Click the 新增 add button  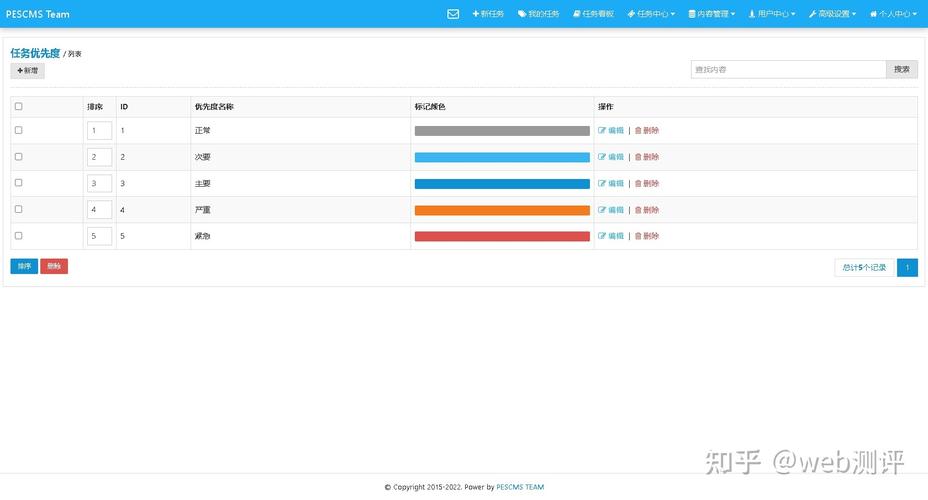[x=27, y=70]
